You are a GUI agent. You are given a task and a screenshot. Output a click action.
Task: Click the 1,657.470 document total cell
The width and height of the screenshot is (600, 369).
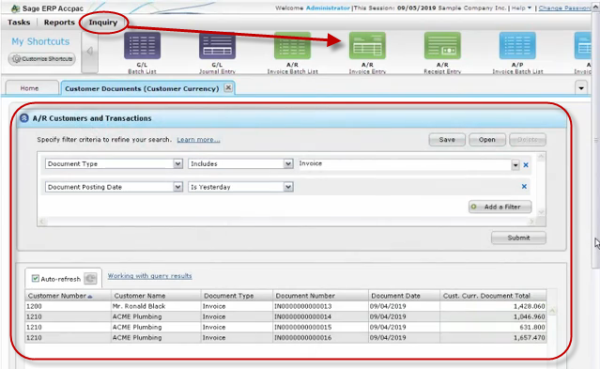point(493,338)
